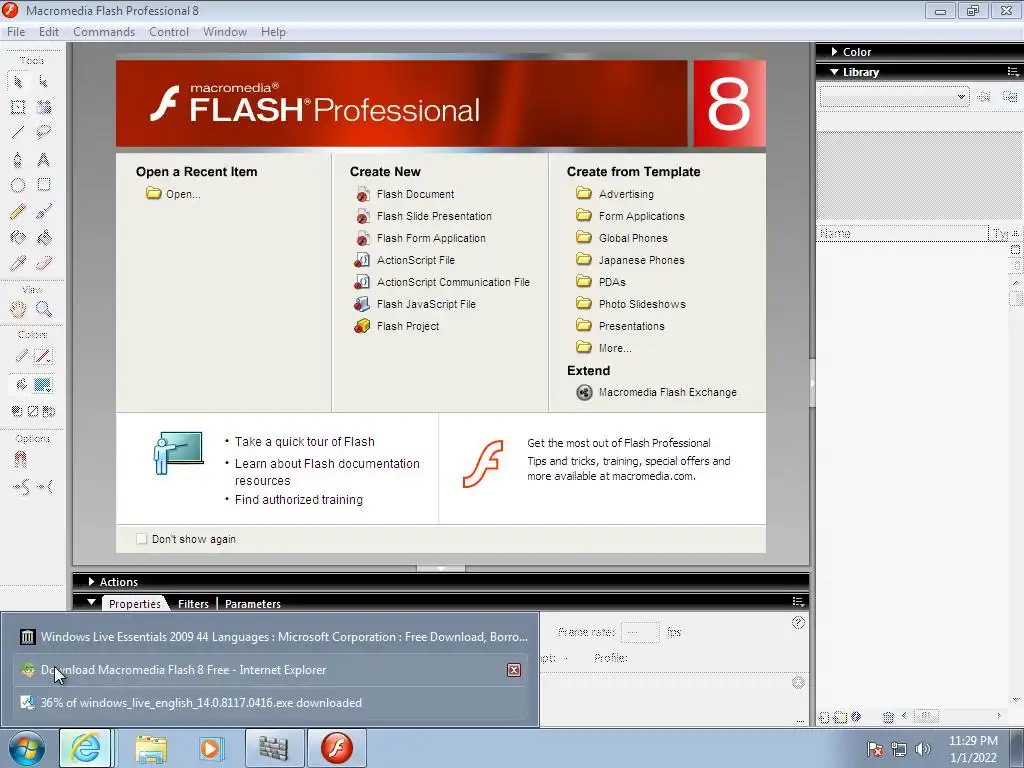Click the Smooth option icon
This screenshot has height=768, width=1024.
click(x=21, y=487)
